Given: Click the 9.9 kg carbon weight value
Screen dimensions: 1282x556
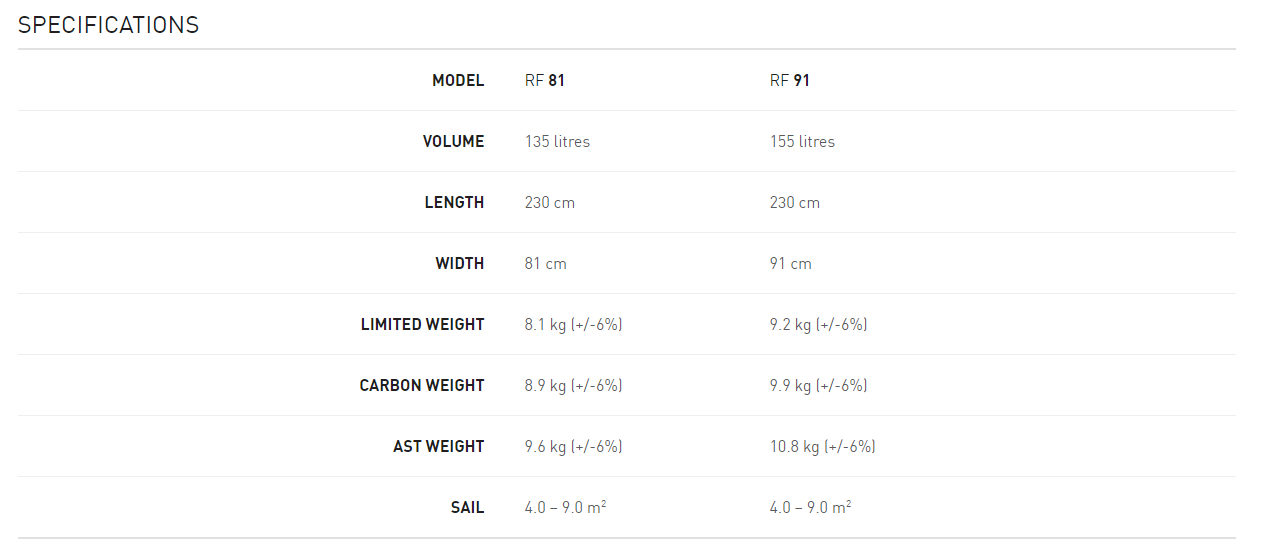Looking at the screenshot, I should point(818,385).
